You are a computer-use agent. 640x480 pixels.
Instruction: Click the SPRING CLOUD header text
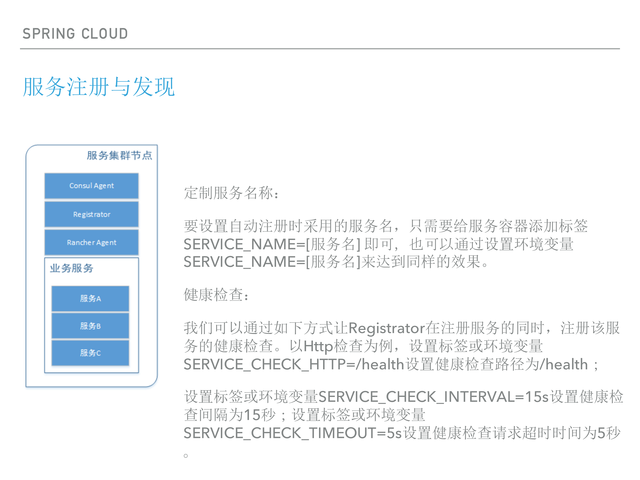pos(75,33)
